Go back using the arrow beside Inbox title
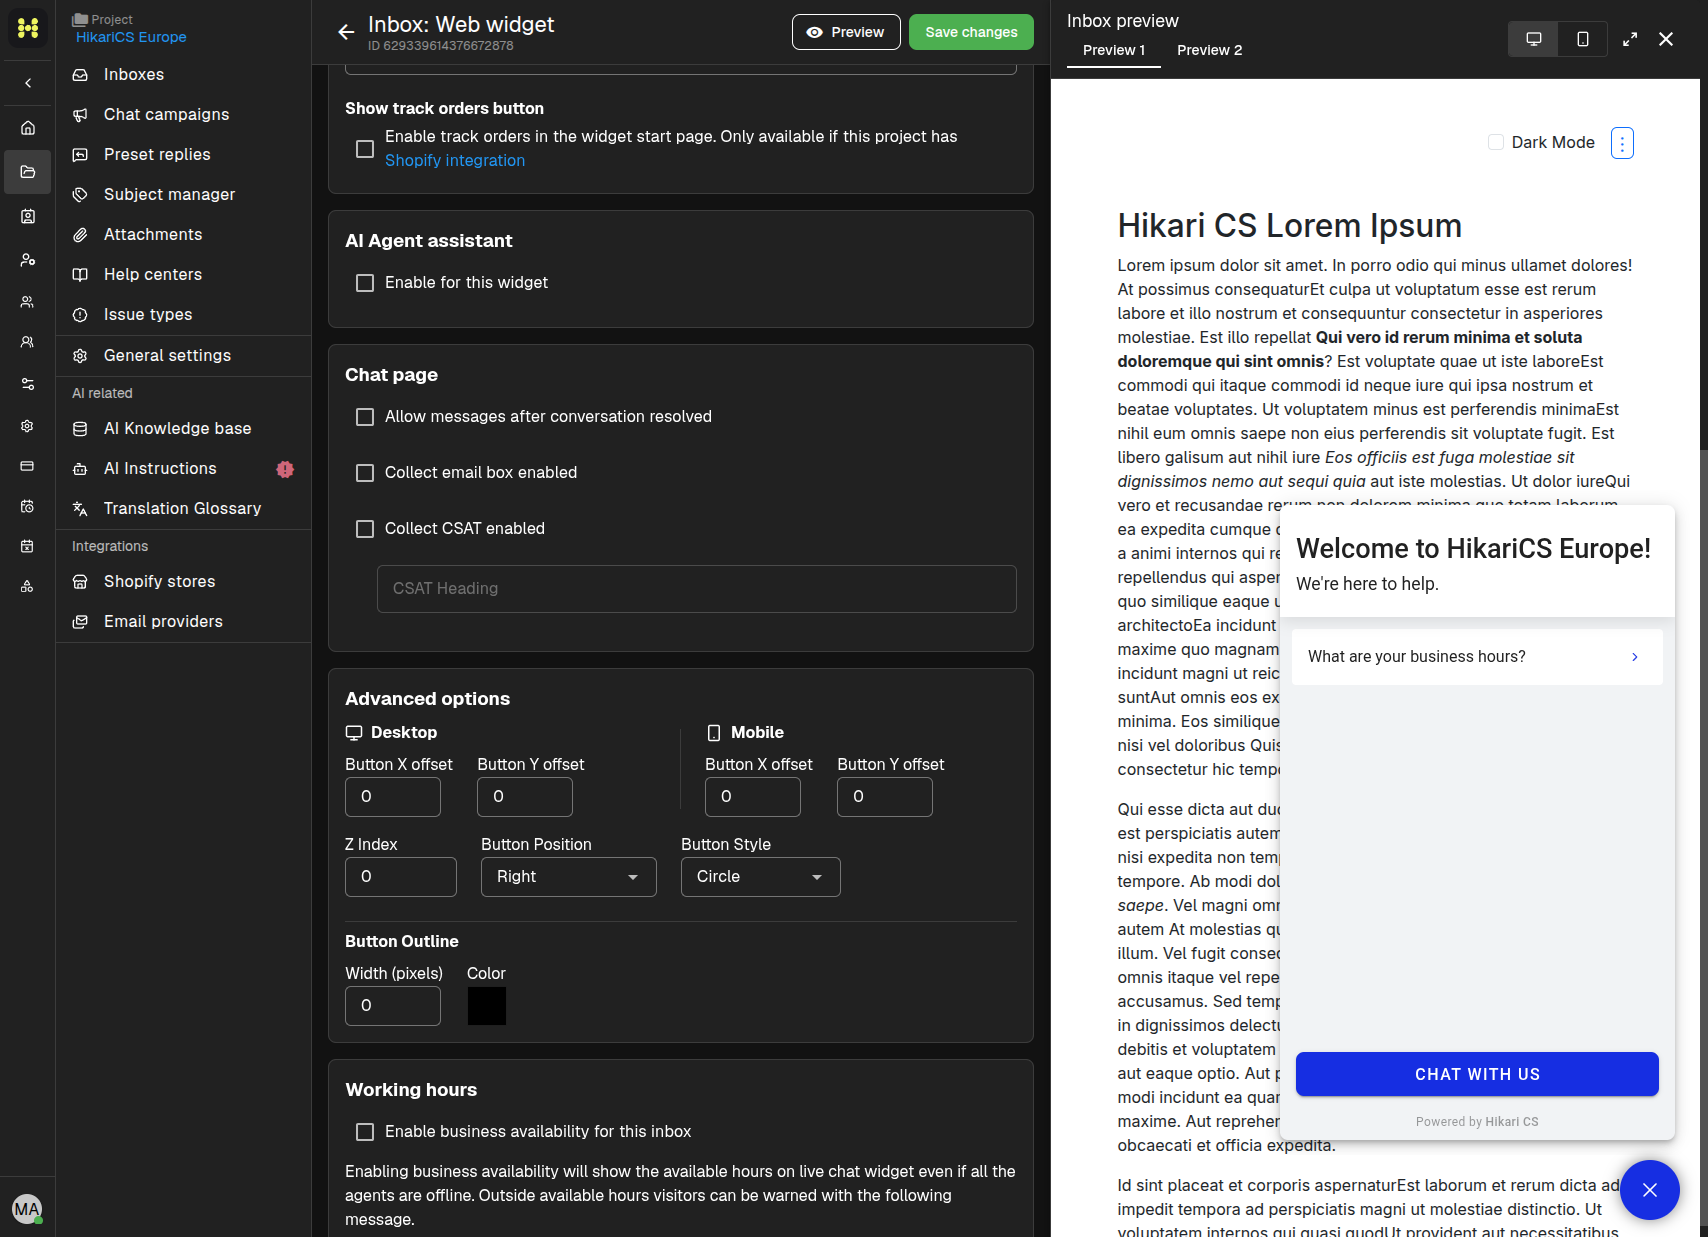 click(346, 32)
